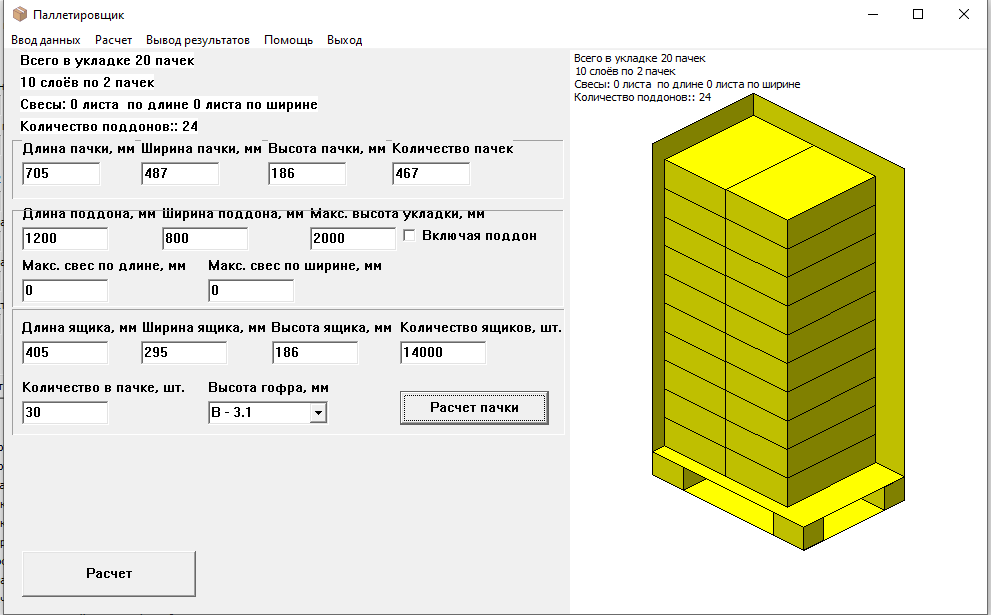Focus the Ширина ящика field with 295

pyautogui.click(x=184, y=353)
